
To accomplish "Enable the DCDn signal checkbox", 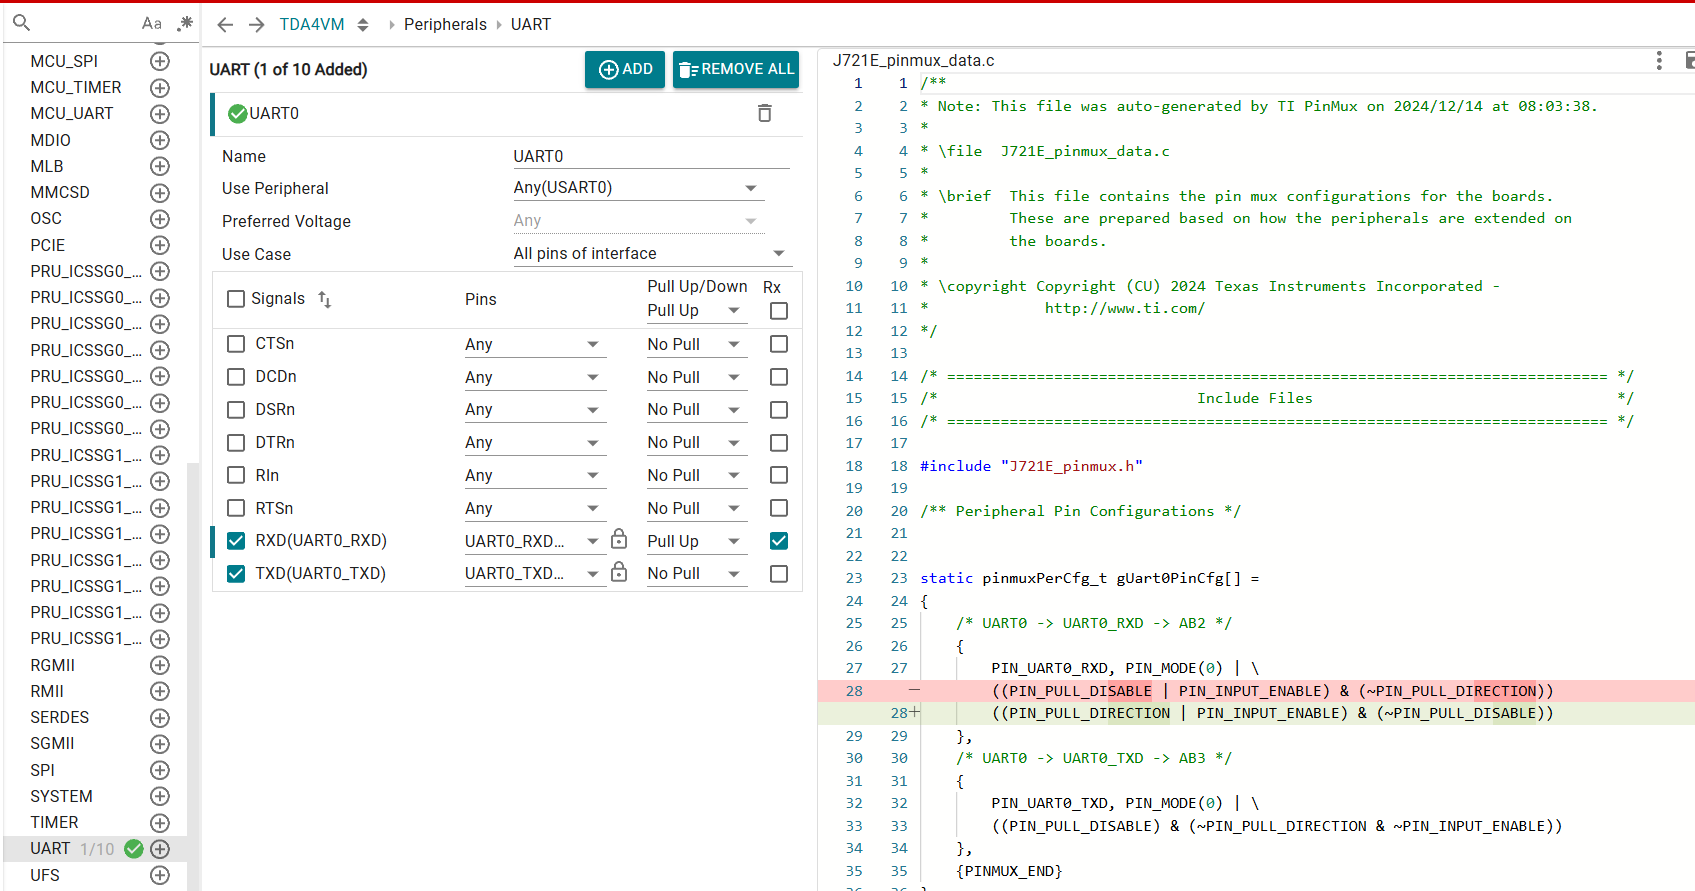I will click(236, 377).
